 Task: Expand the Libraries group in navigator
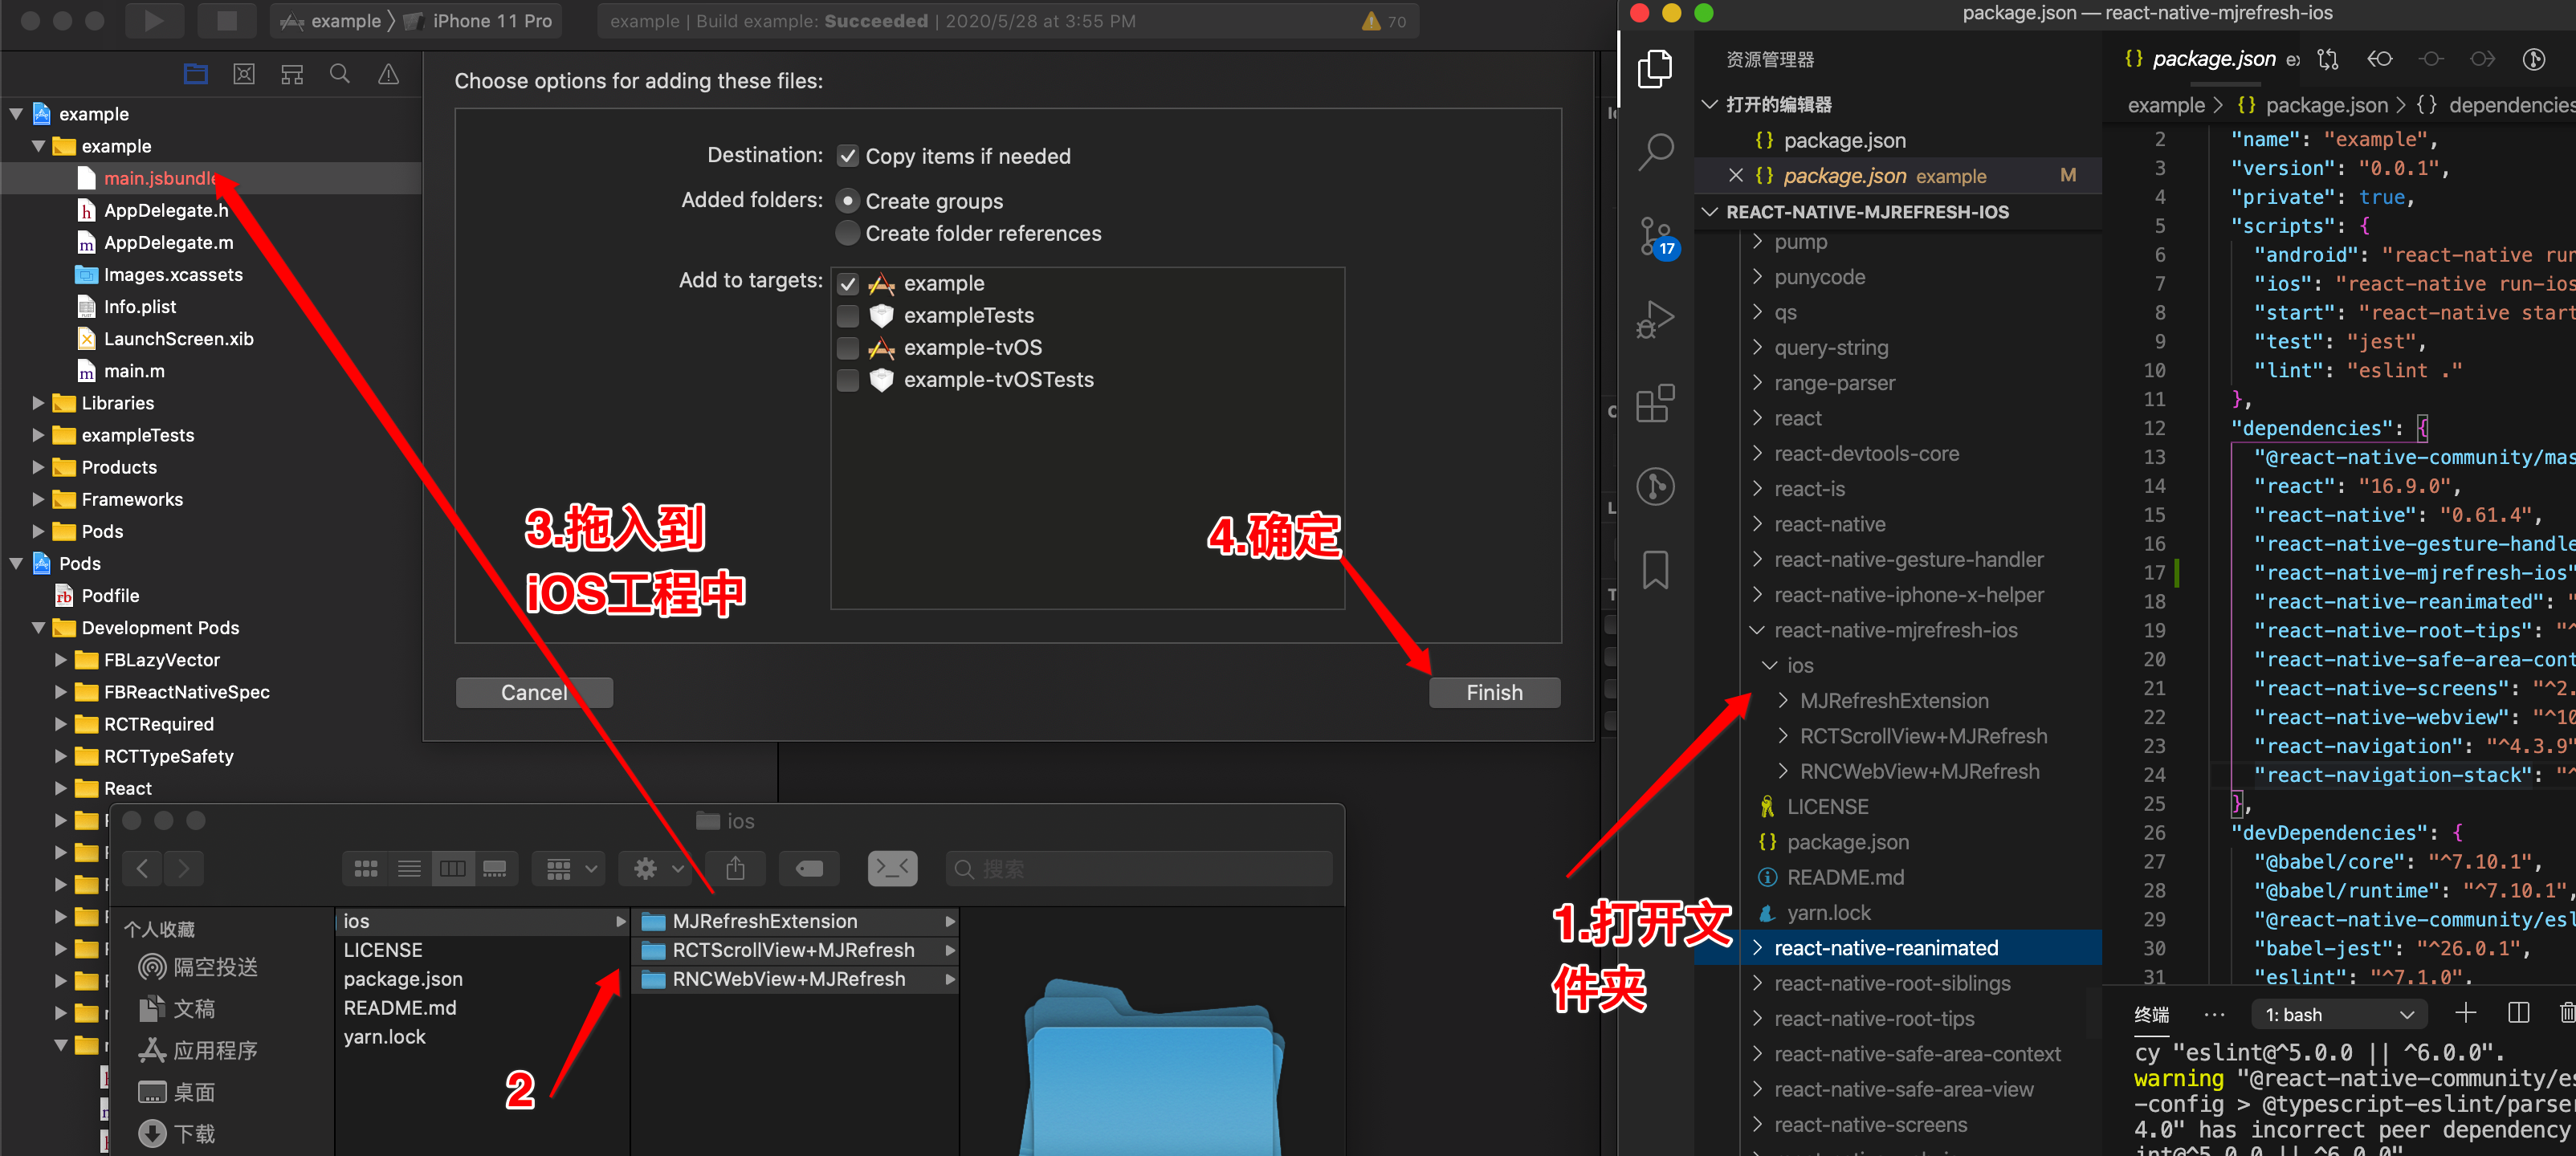(38, 403)
